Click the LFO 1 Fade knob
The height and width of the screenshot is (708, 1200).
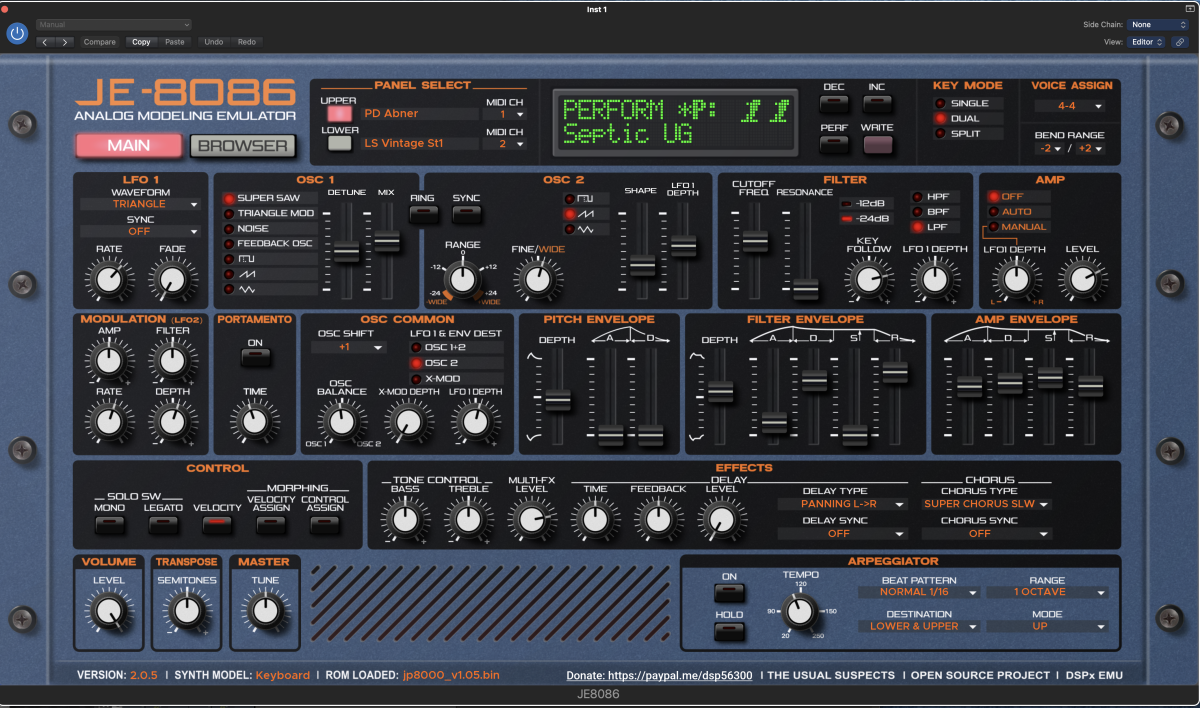tap(170, 279)
